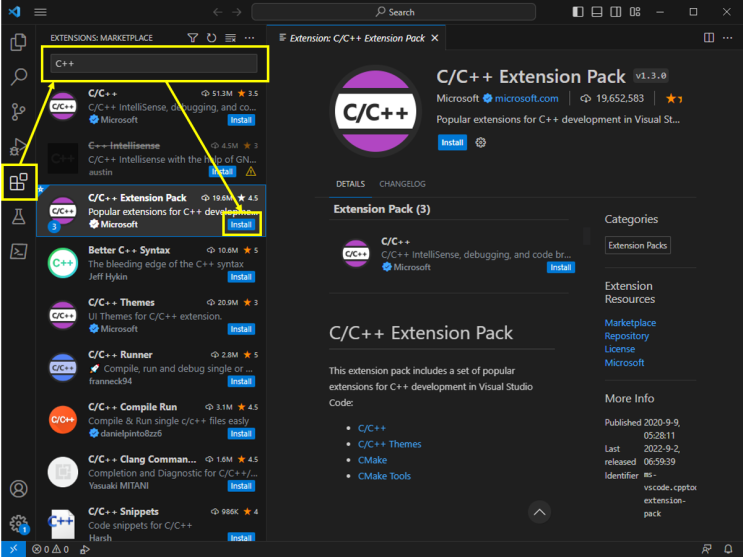Screen dimensions: 743x557
Task: Select deprecated C++ Intellisense list item
Action: [151, 159]
